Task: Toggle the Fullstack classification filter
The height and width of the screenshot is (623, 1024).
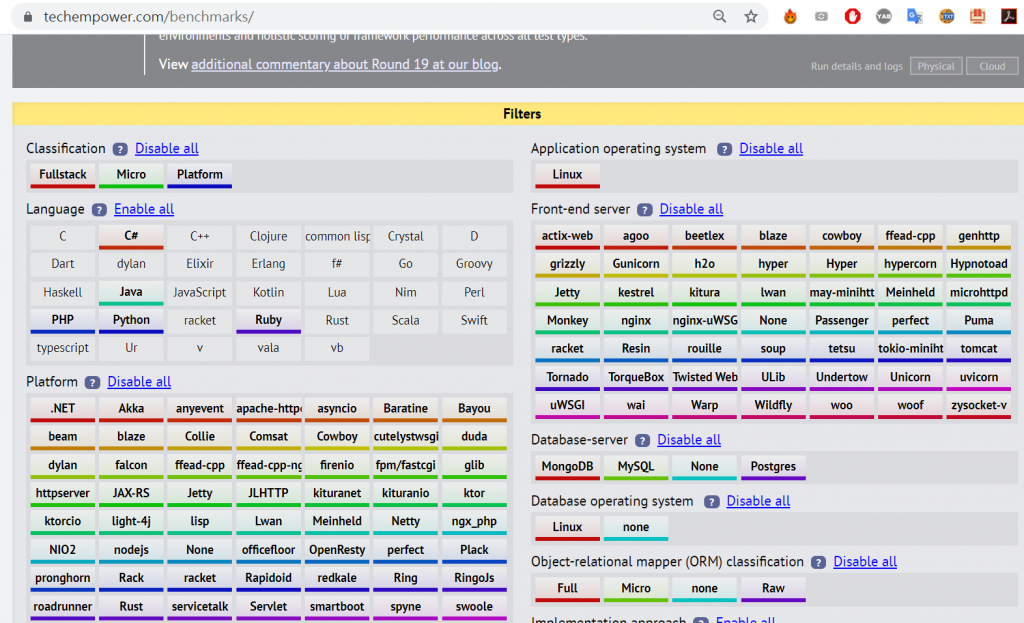Action: (x=63, y=176)
